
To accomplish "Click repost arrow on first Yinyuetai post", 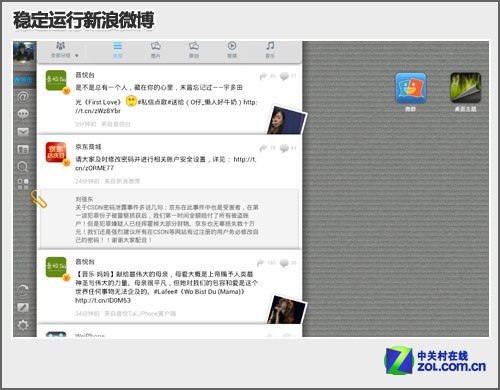I will click(x=263, y=76).
